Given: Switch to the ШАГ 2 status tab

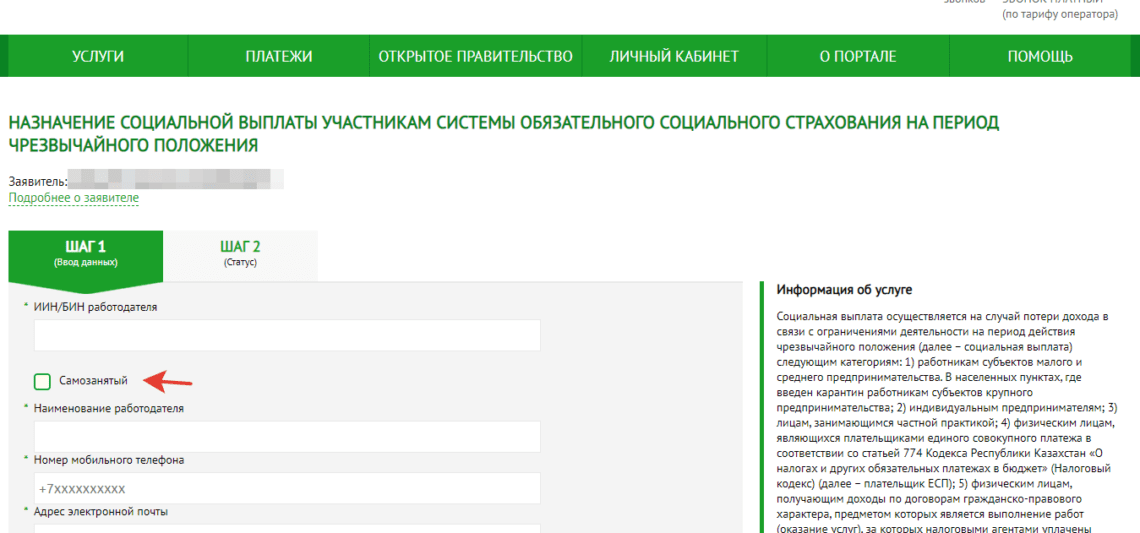Looking at the screenshot, I should coord(240,254).
